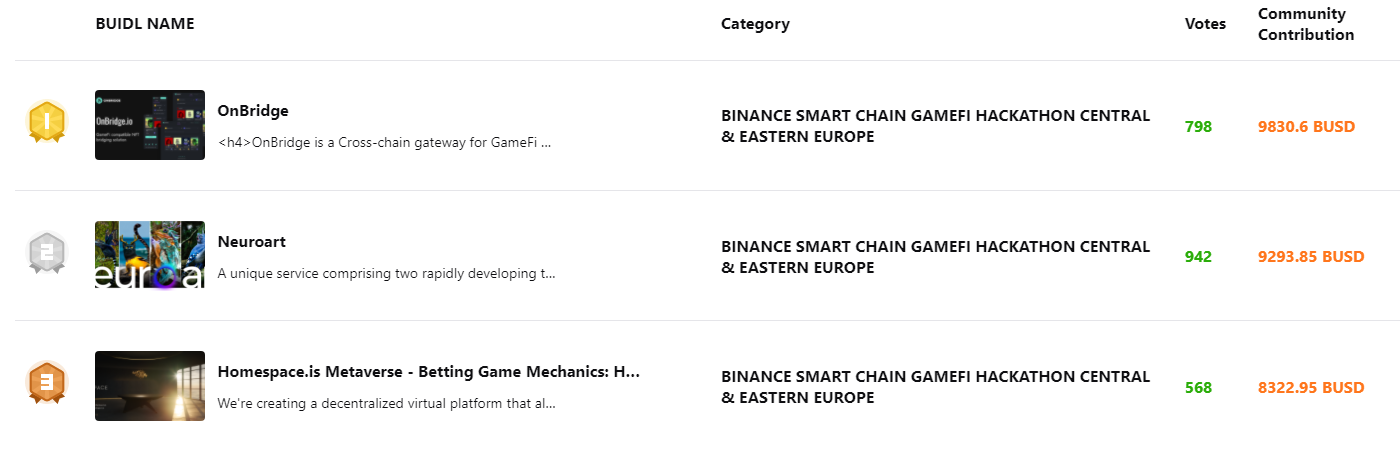
Task: Click the Neuroart description text
Action: click(x=386, y=273)
